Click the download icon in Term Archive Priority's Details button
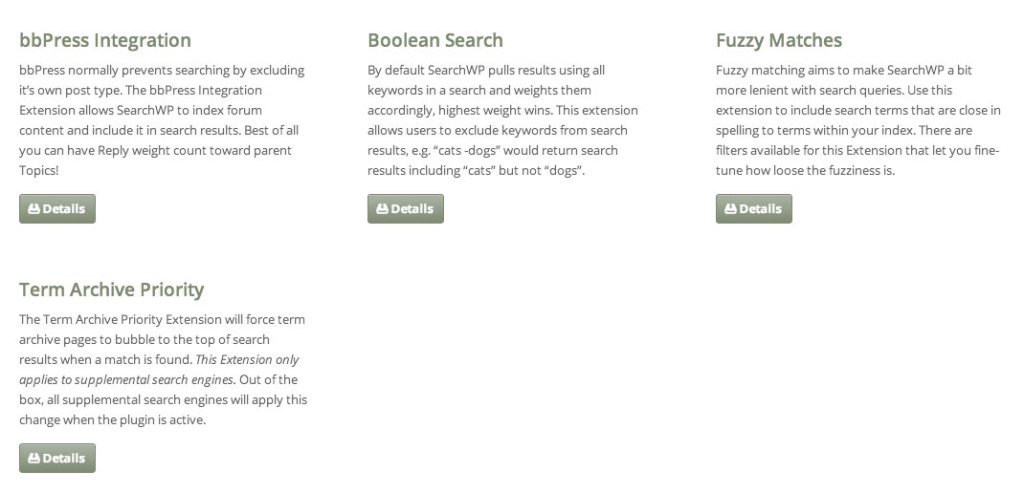1024x493 pixels. click(x=34, y=458)
